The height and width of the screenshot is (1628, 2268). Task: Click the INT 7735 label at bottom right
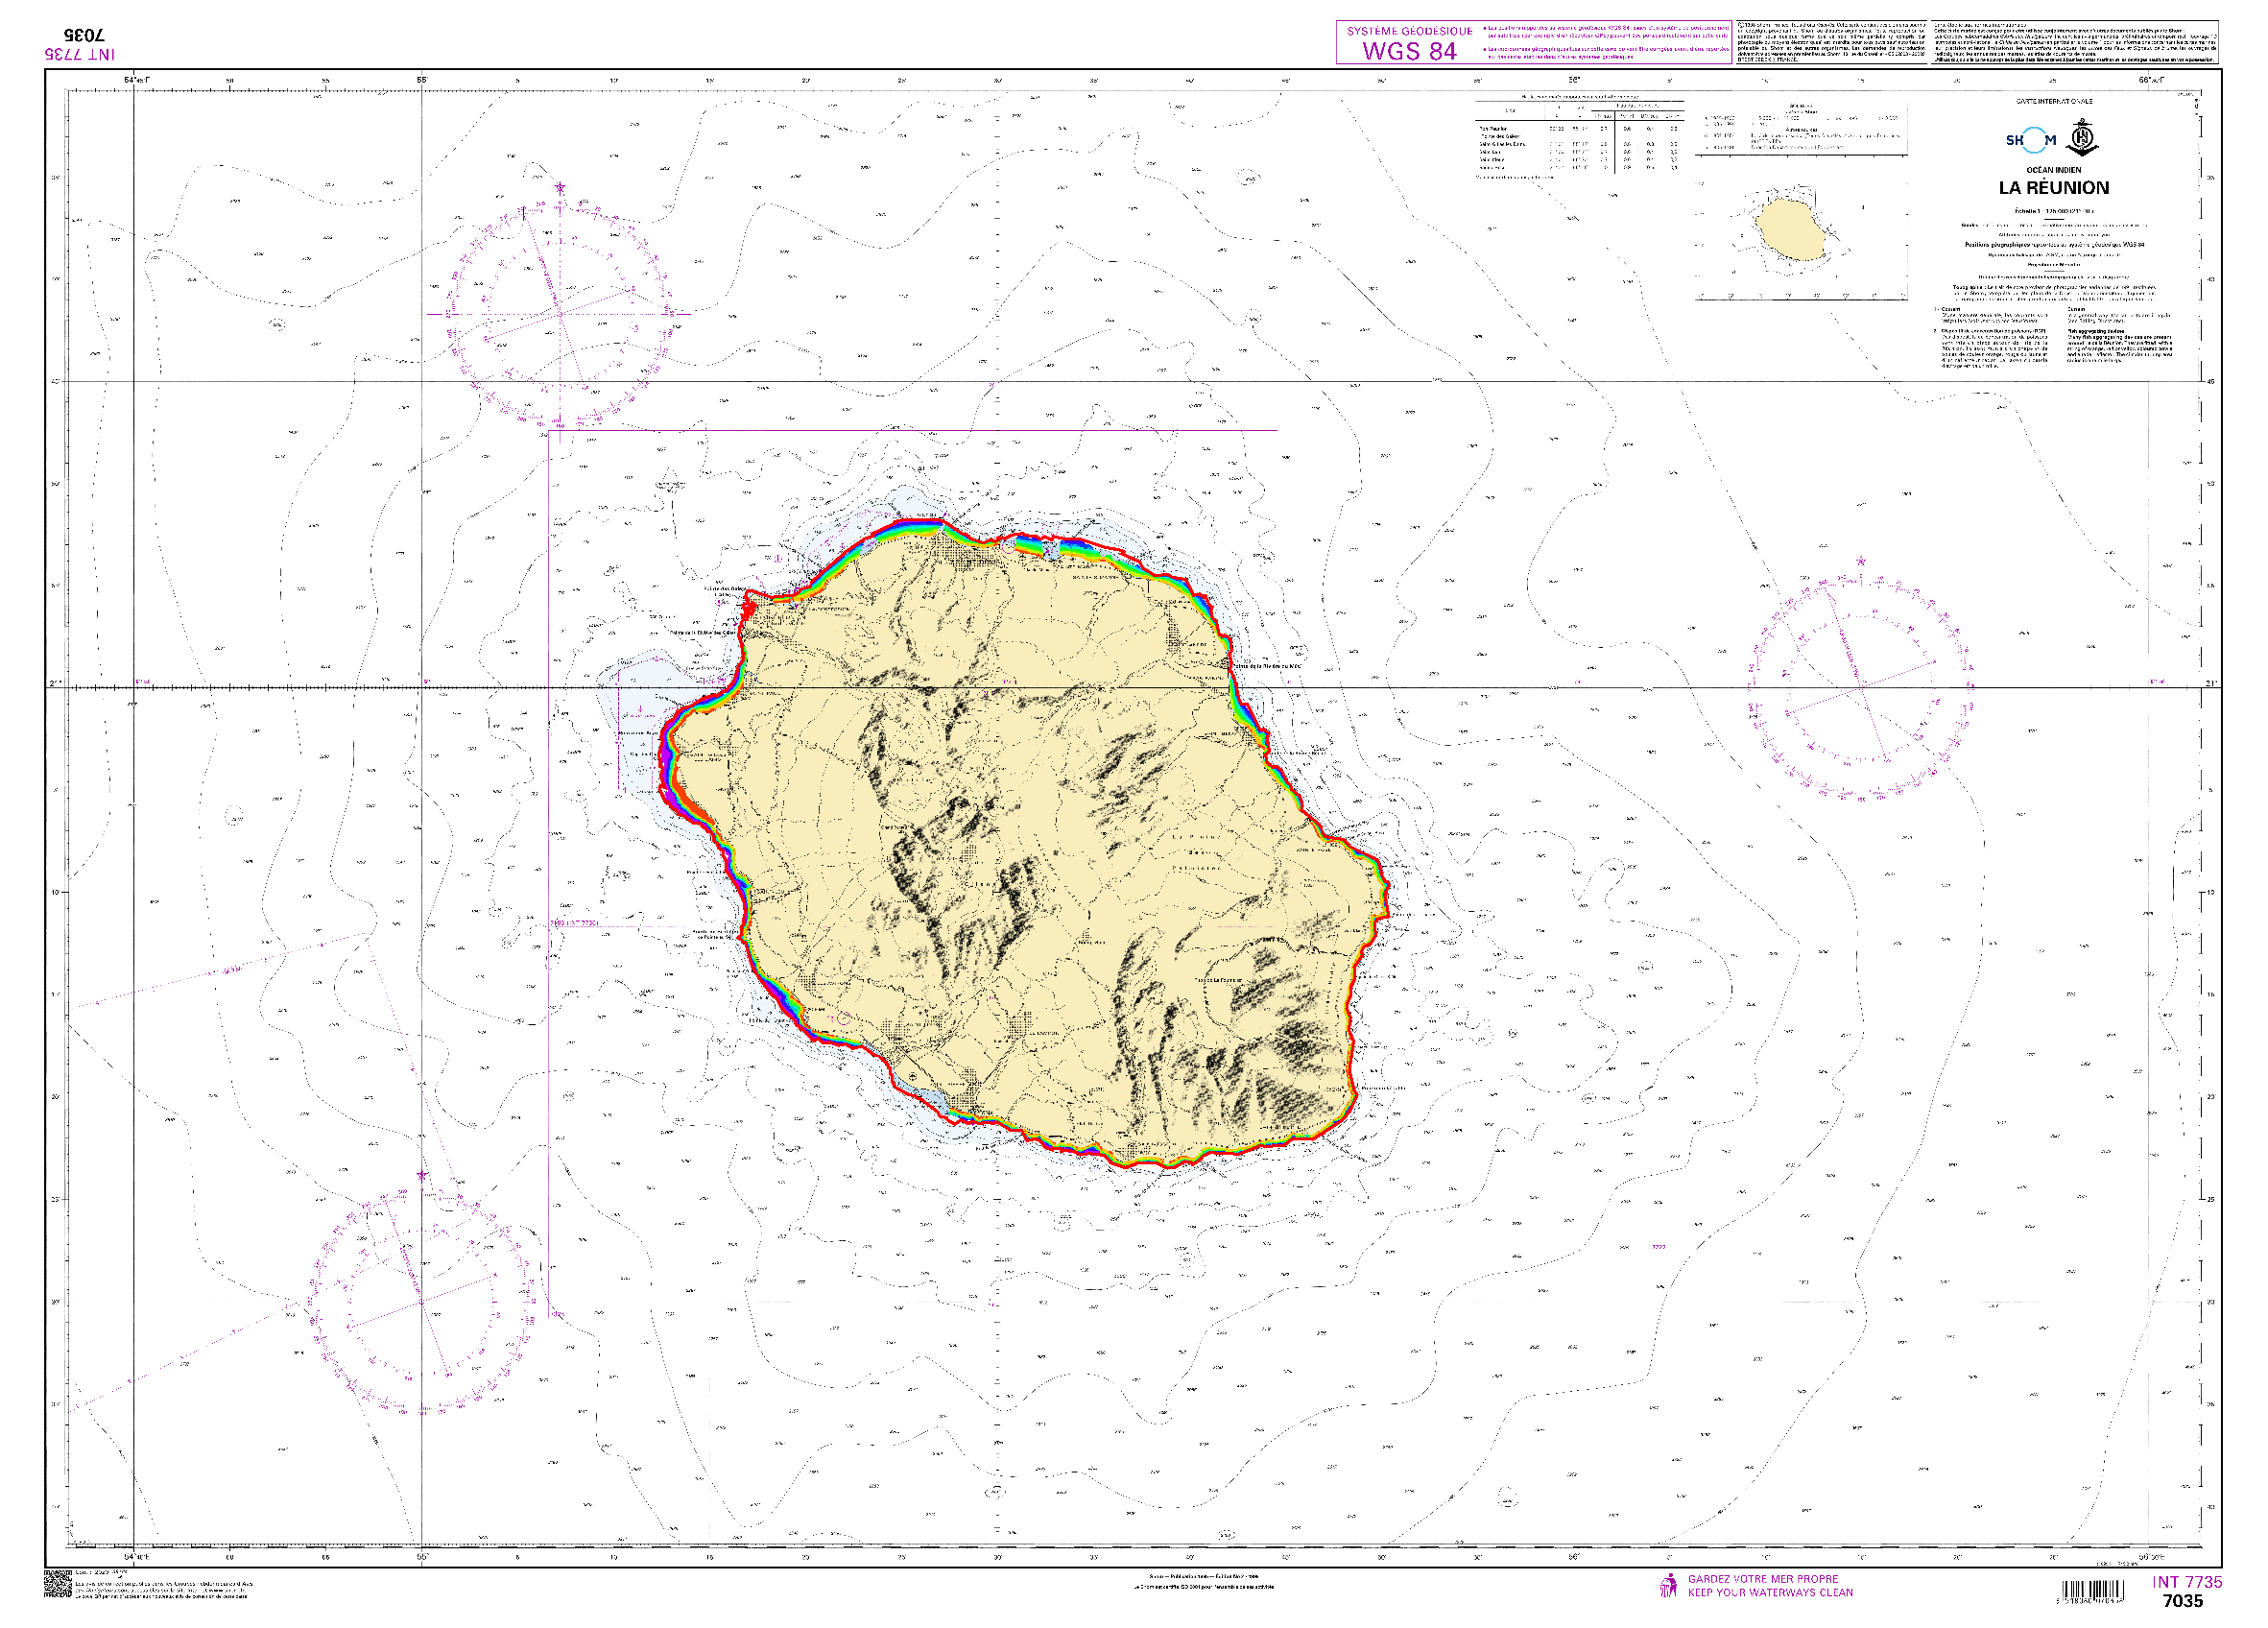click(2186, 1582)
